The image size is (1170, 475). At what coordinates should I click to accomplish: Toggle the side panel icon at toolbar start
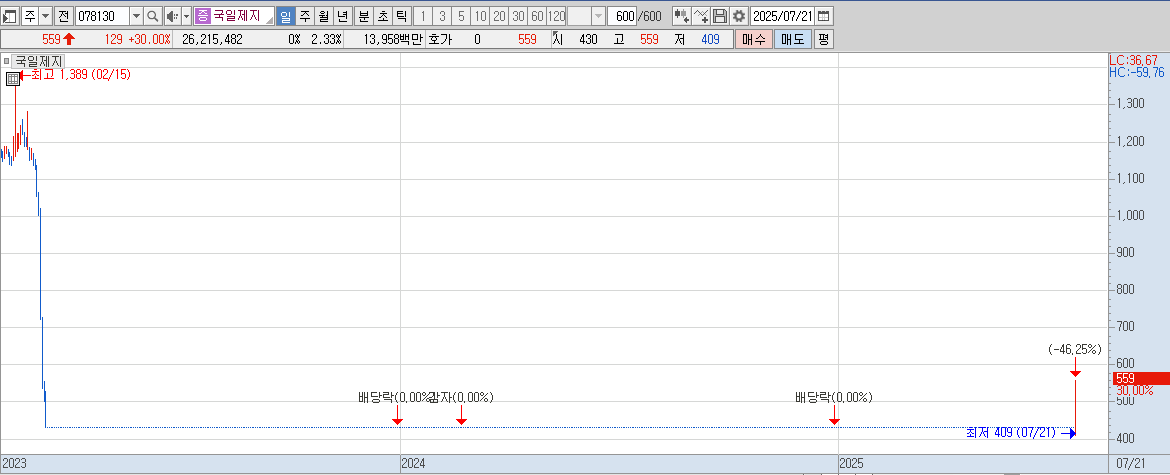10,16
